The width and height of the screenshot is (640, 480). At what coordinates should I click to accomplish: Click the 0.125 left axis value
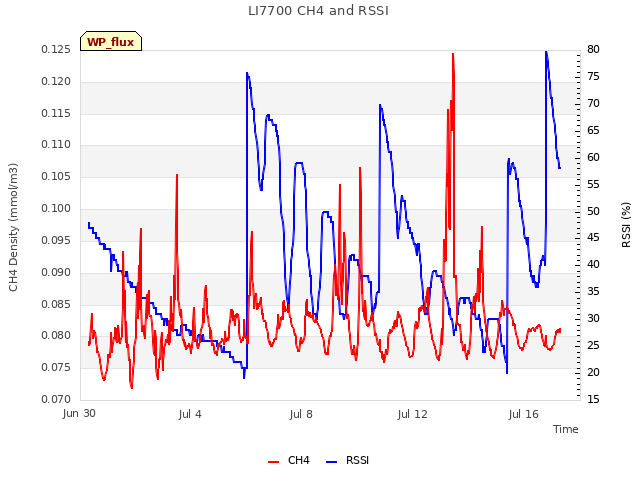click(56, 49)
